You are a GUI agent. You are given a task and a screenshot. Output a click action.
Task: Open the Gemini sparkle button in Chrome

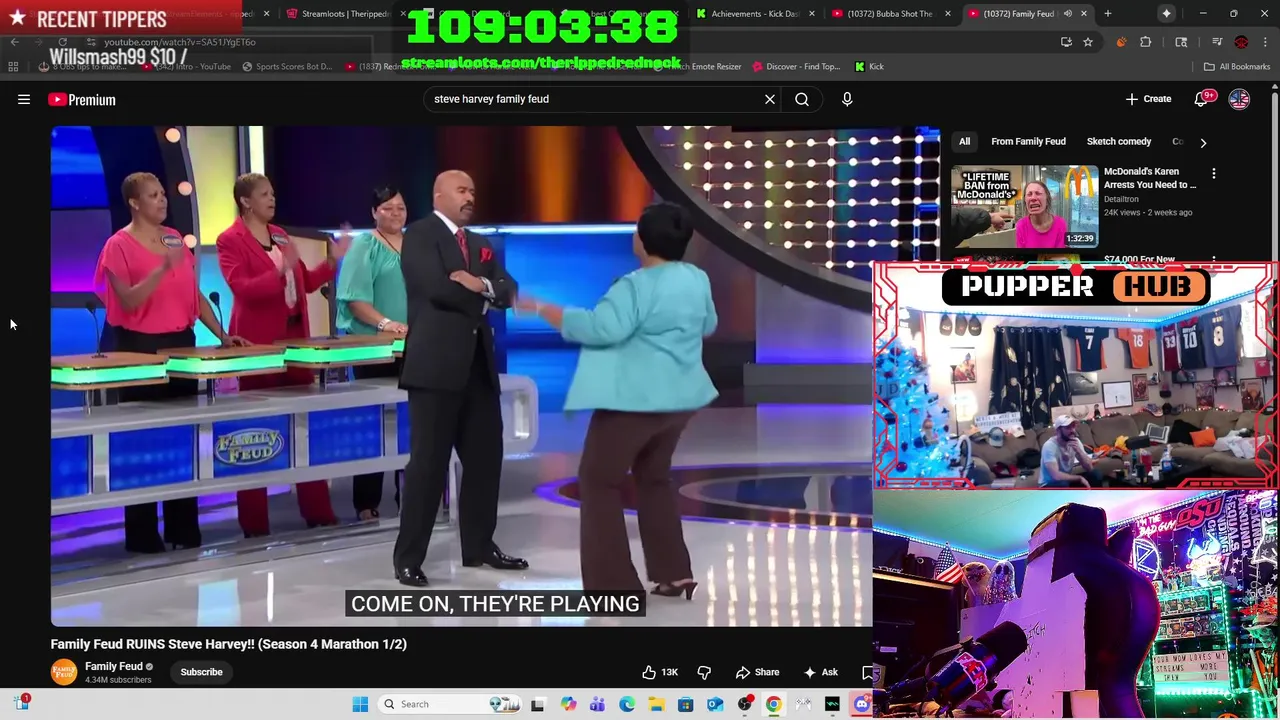1166,14
